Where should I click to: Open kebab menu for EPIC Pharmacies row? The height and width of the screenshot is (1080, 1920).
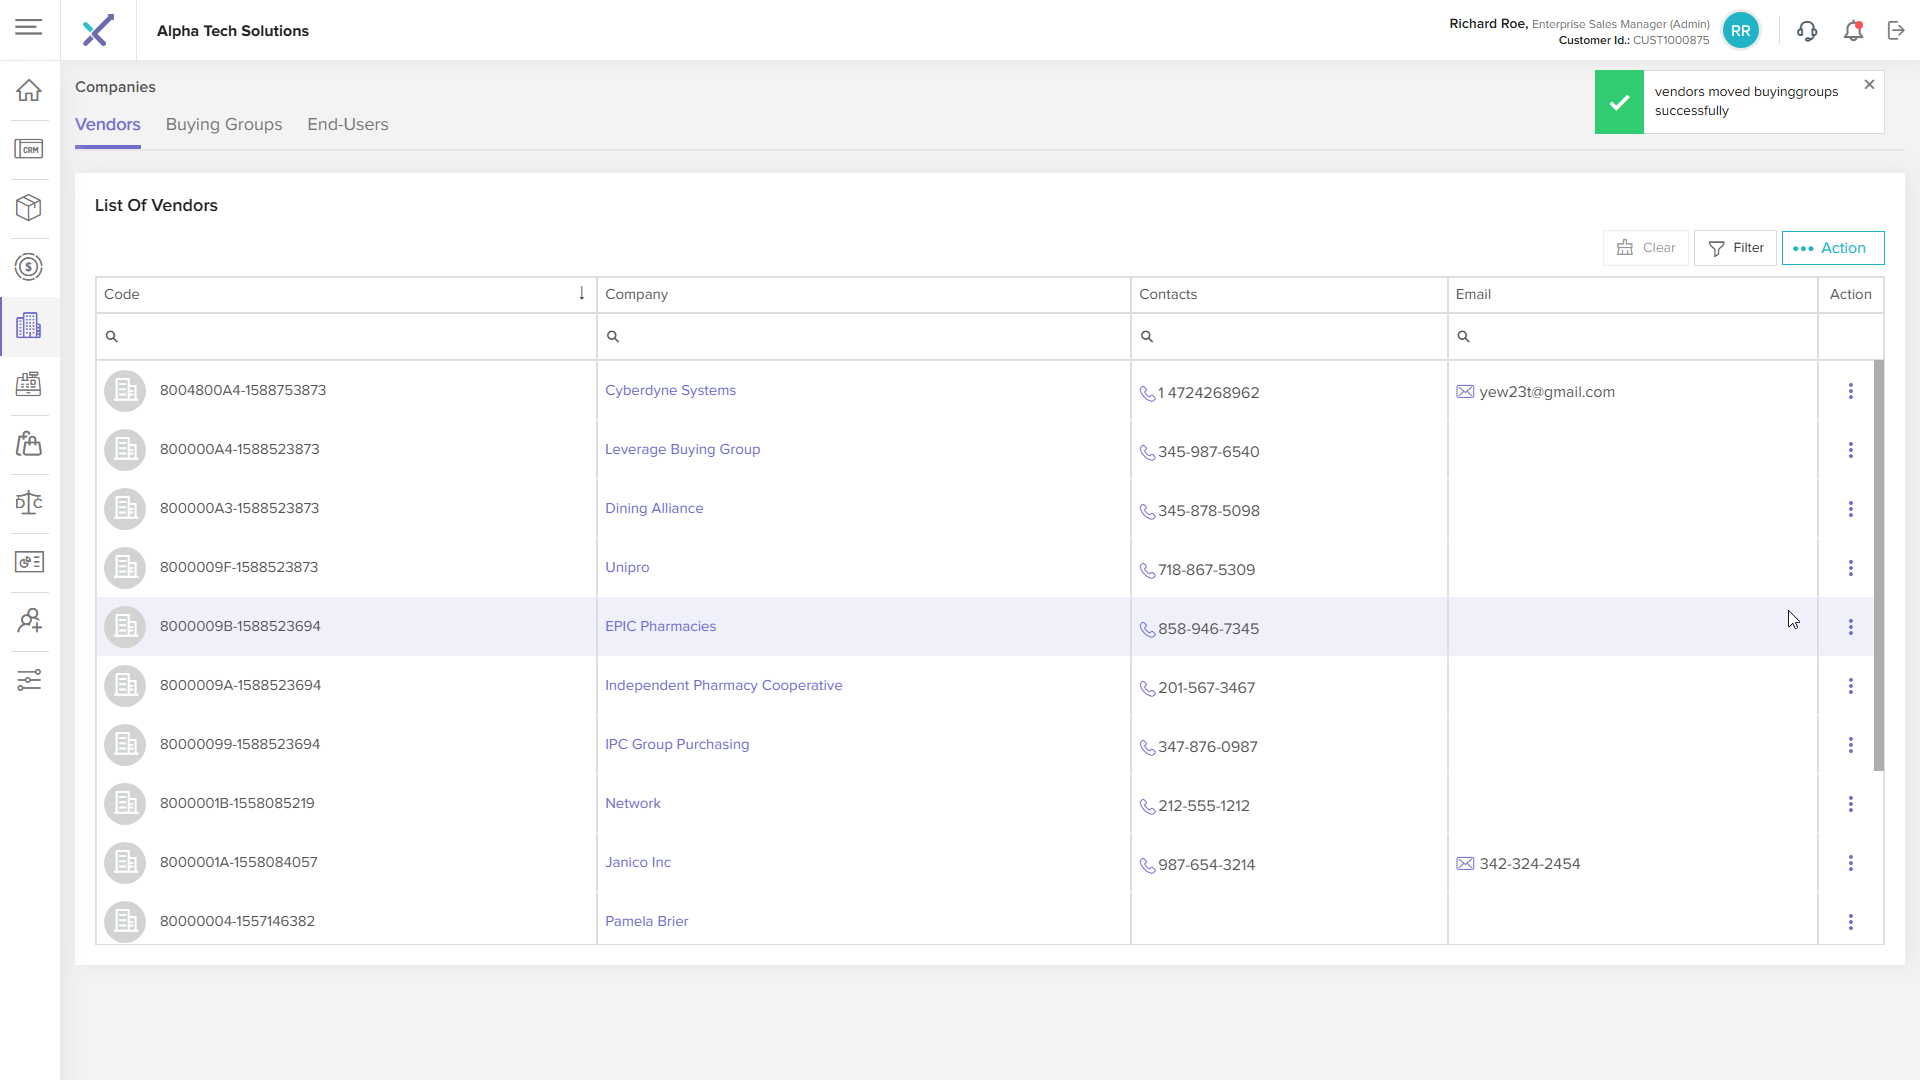click(1850, 627)
